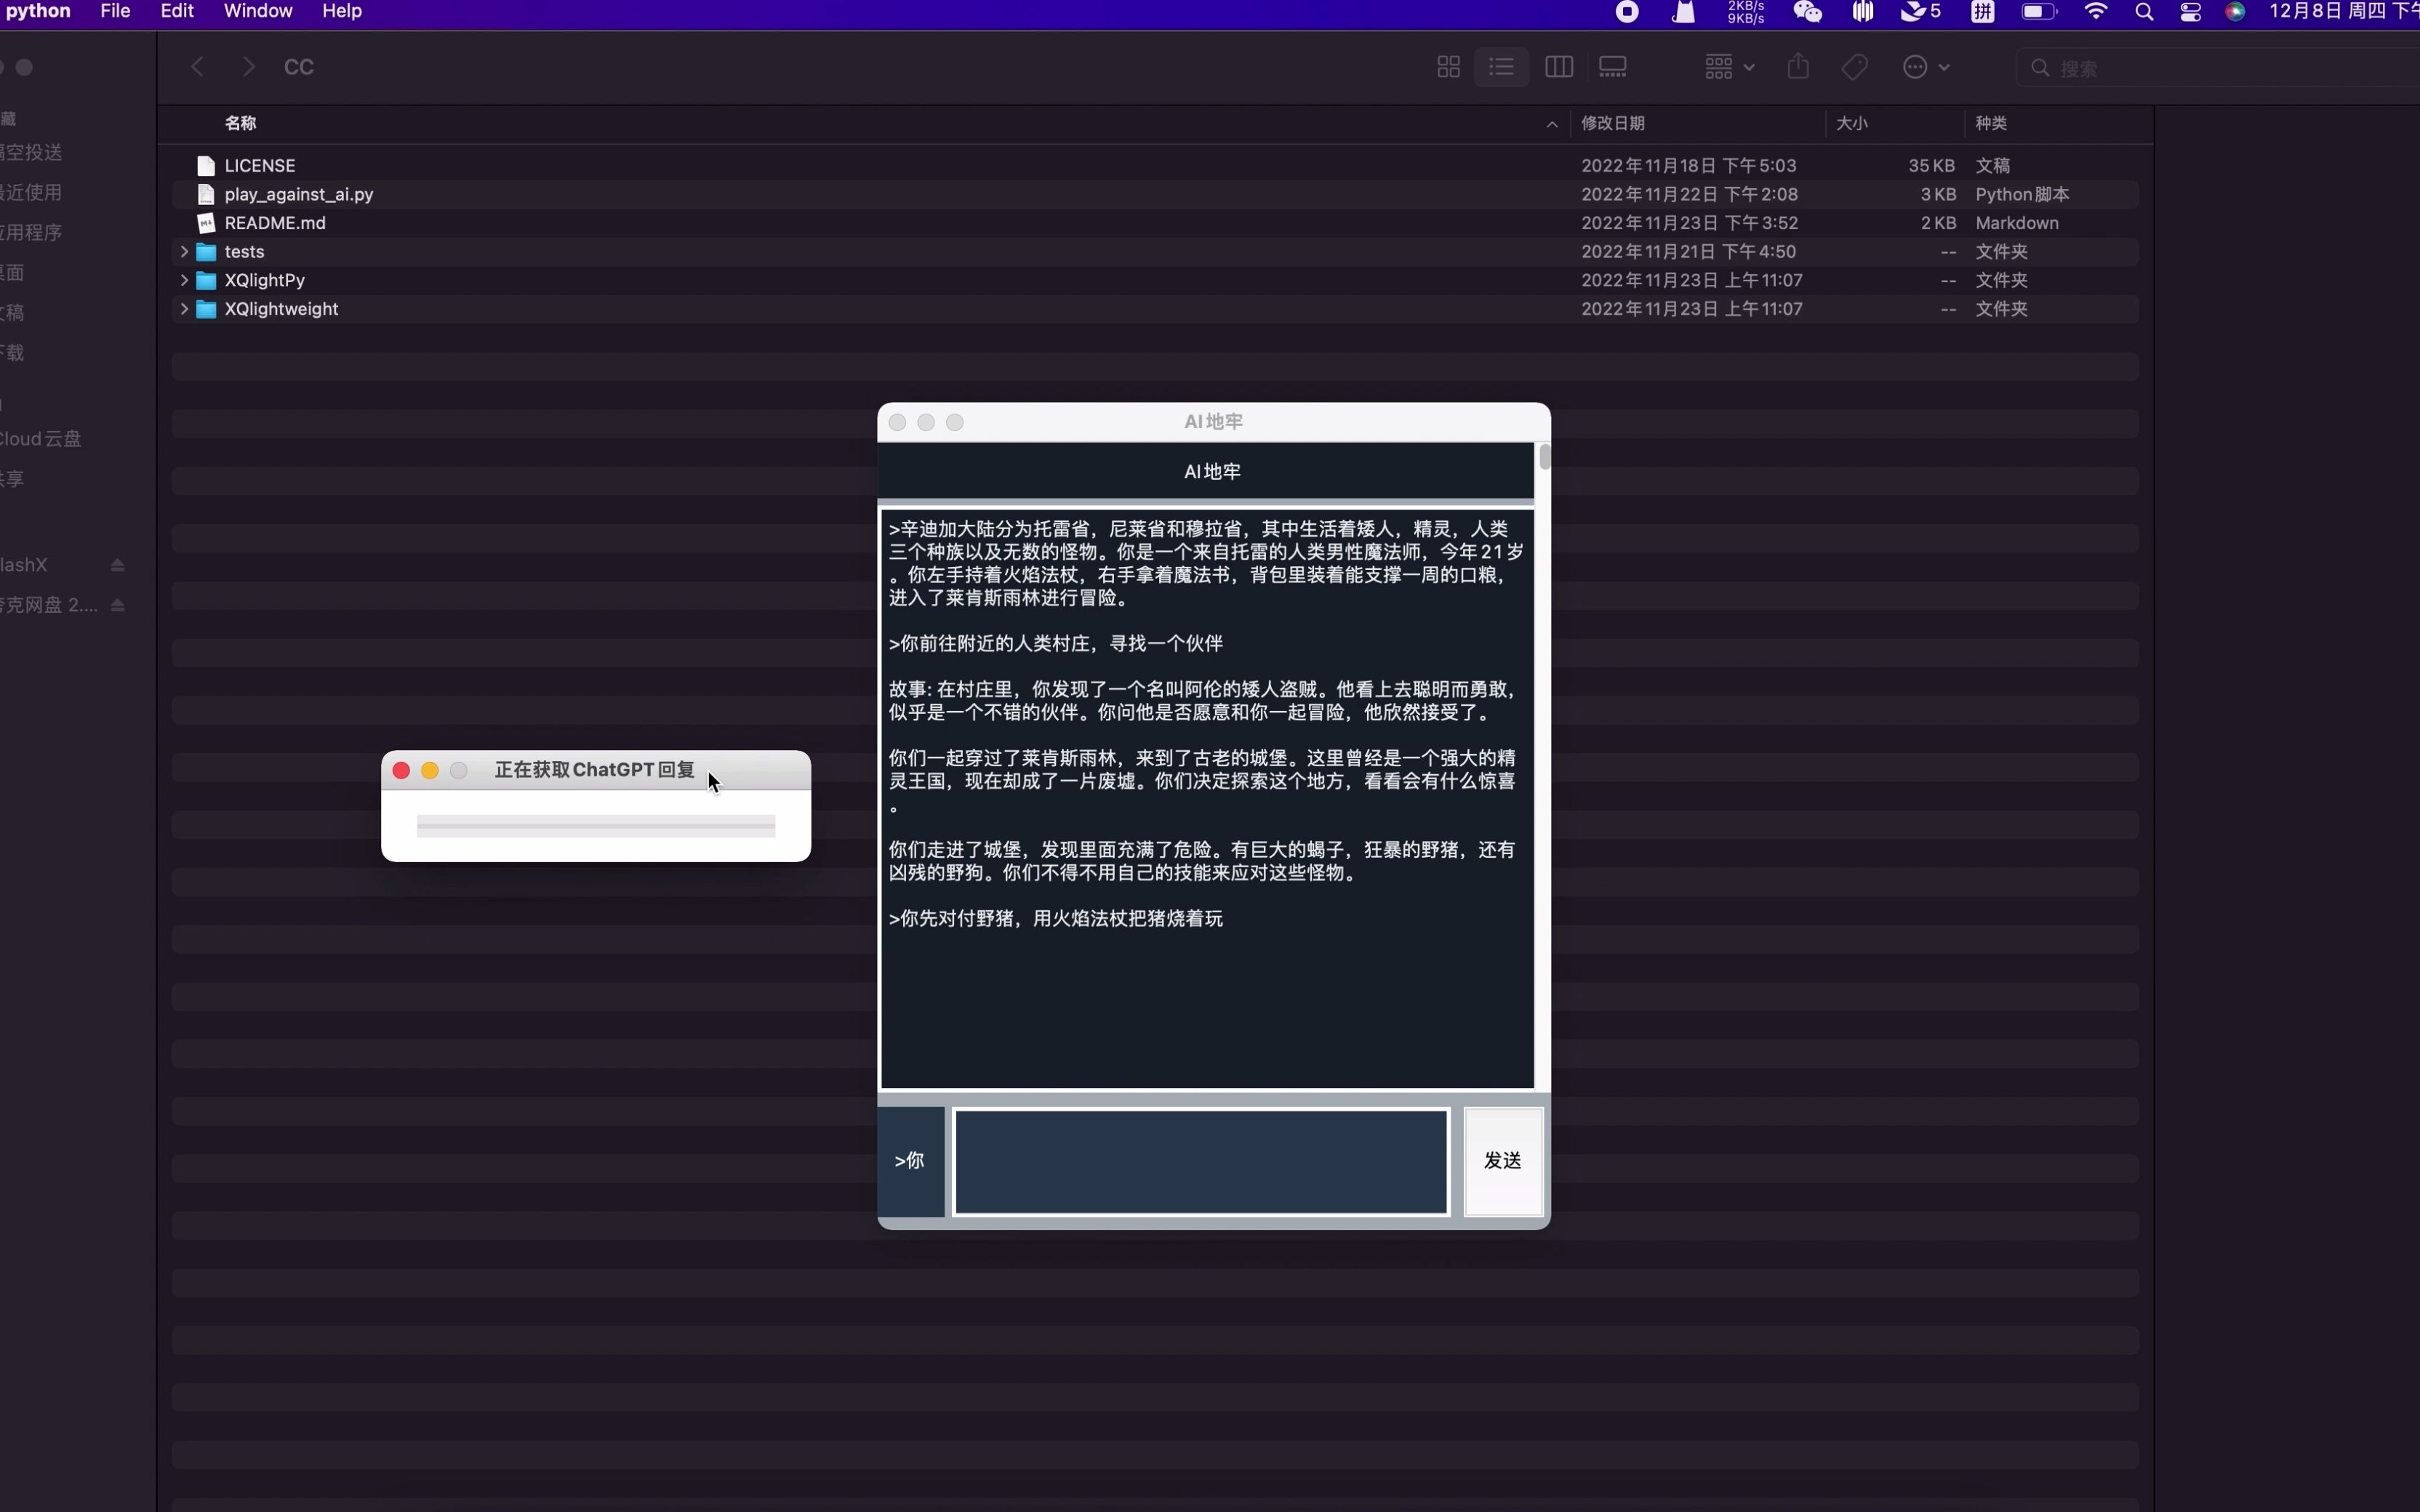This screenshot has width=2420, height=1512.
Task: Open the Edit menu
Action: click(x=177, y=11)
